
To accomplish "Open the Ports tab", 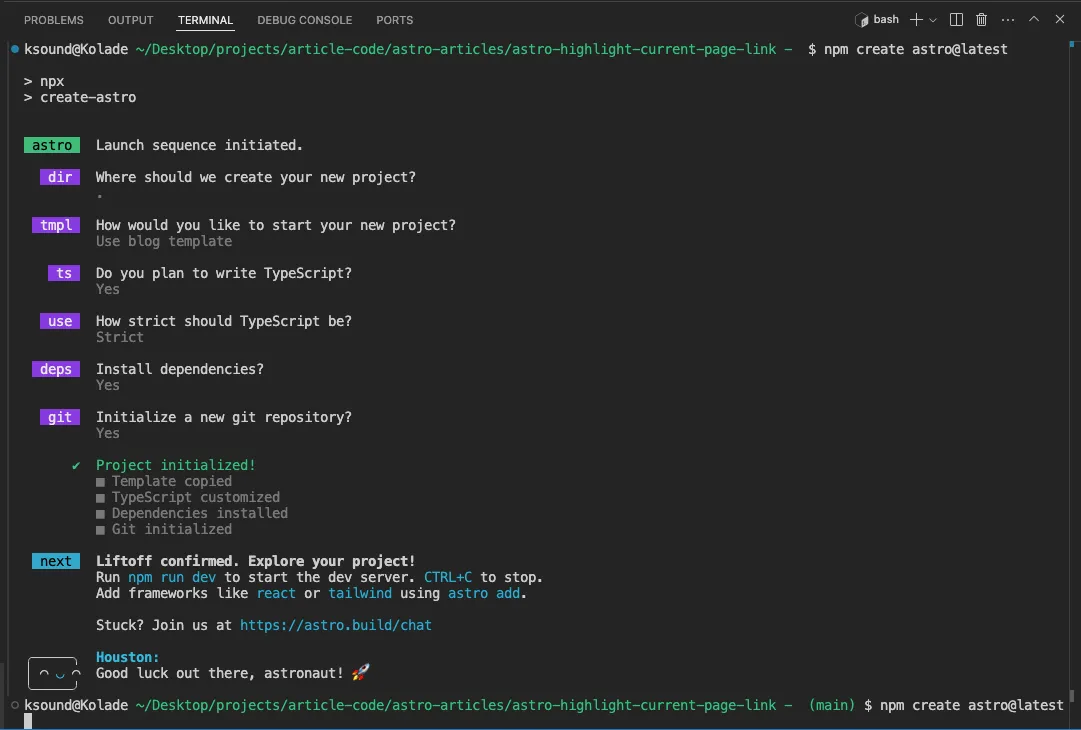I will click(x=395, y=20).
